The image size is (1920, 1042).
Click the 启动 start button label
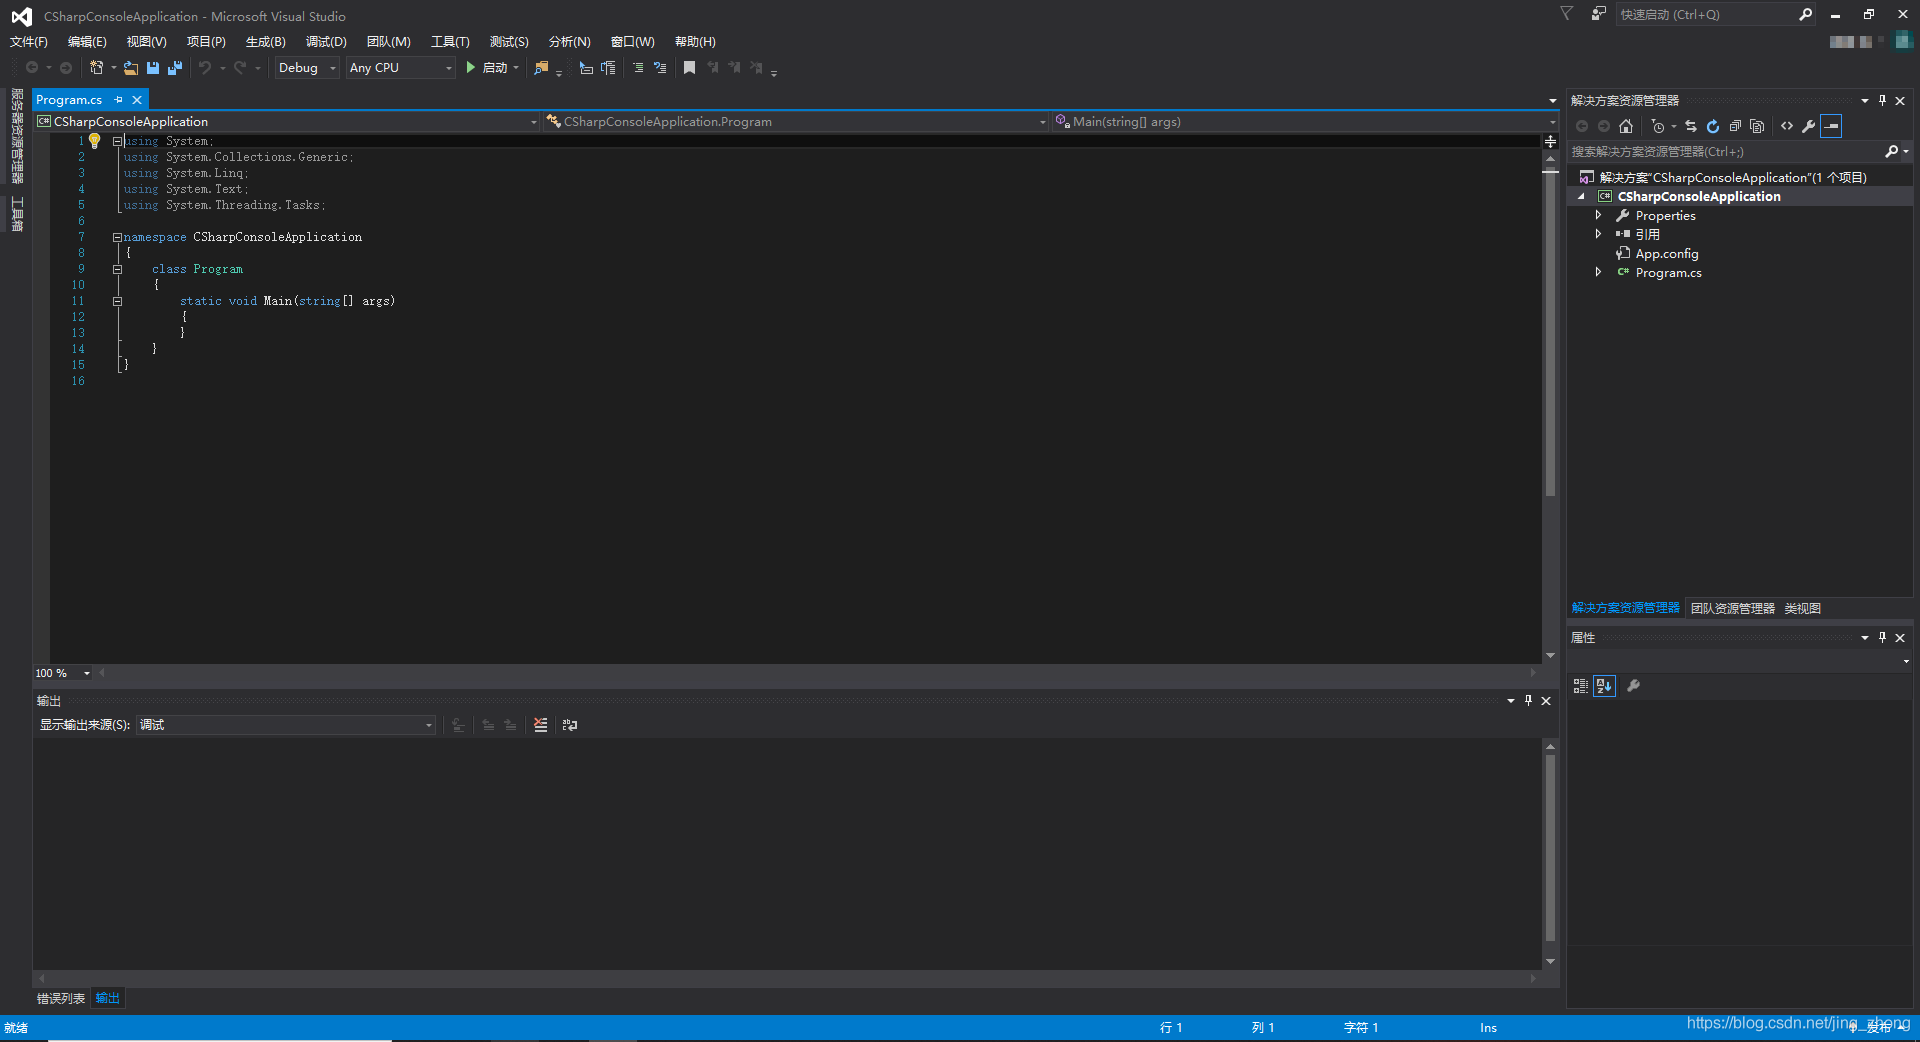pyautogui.click(x=495, y=68)
